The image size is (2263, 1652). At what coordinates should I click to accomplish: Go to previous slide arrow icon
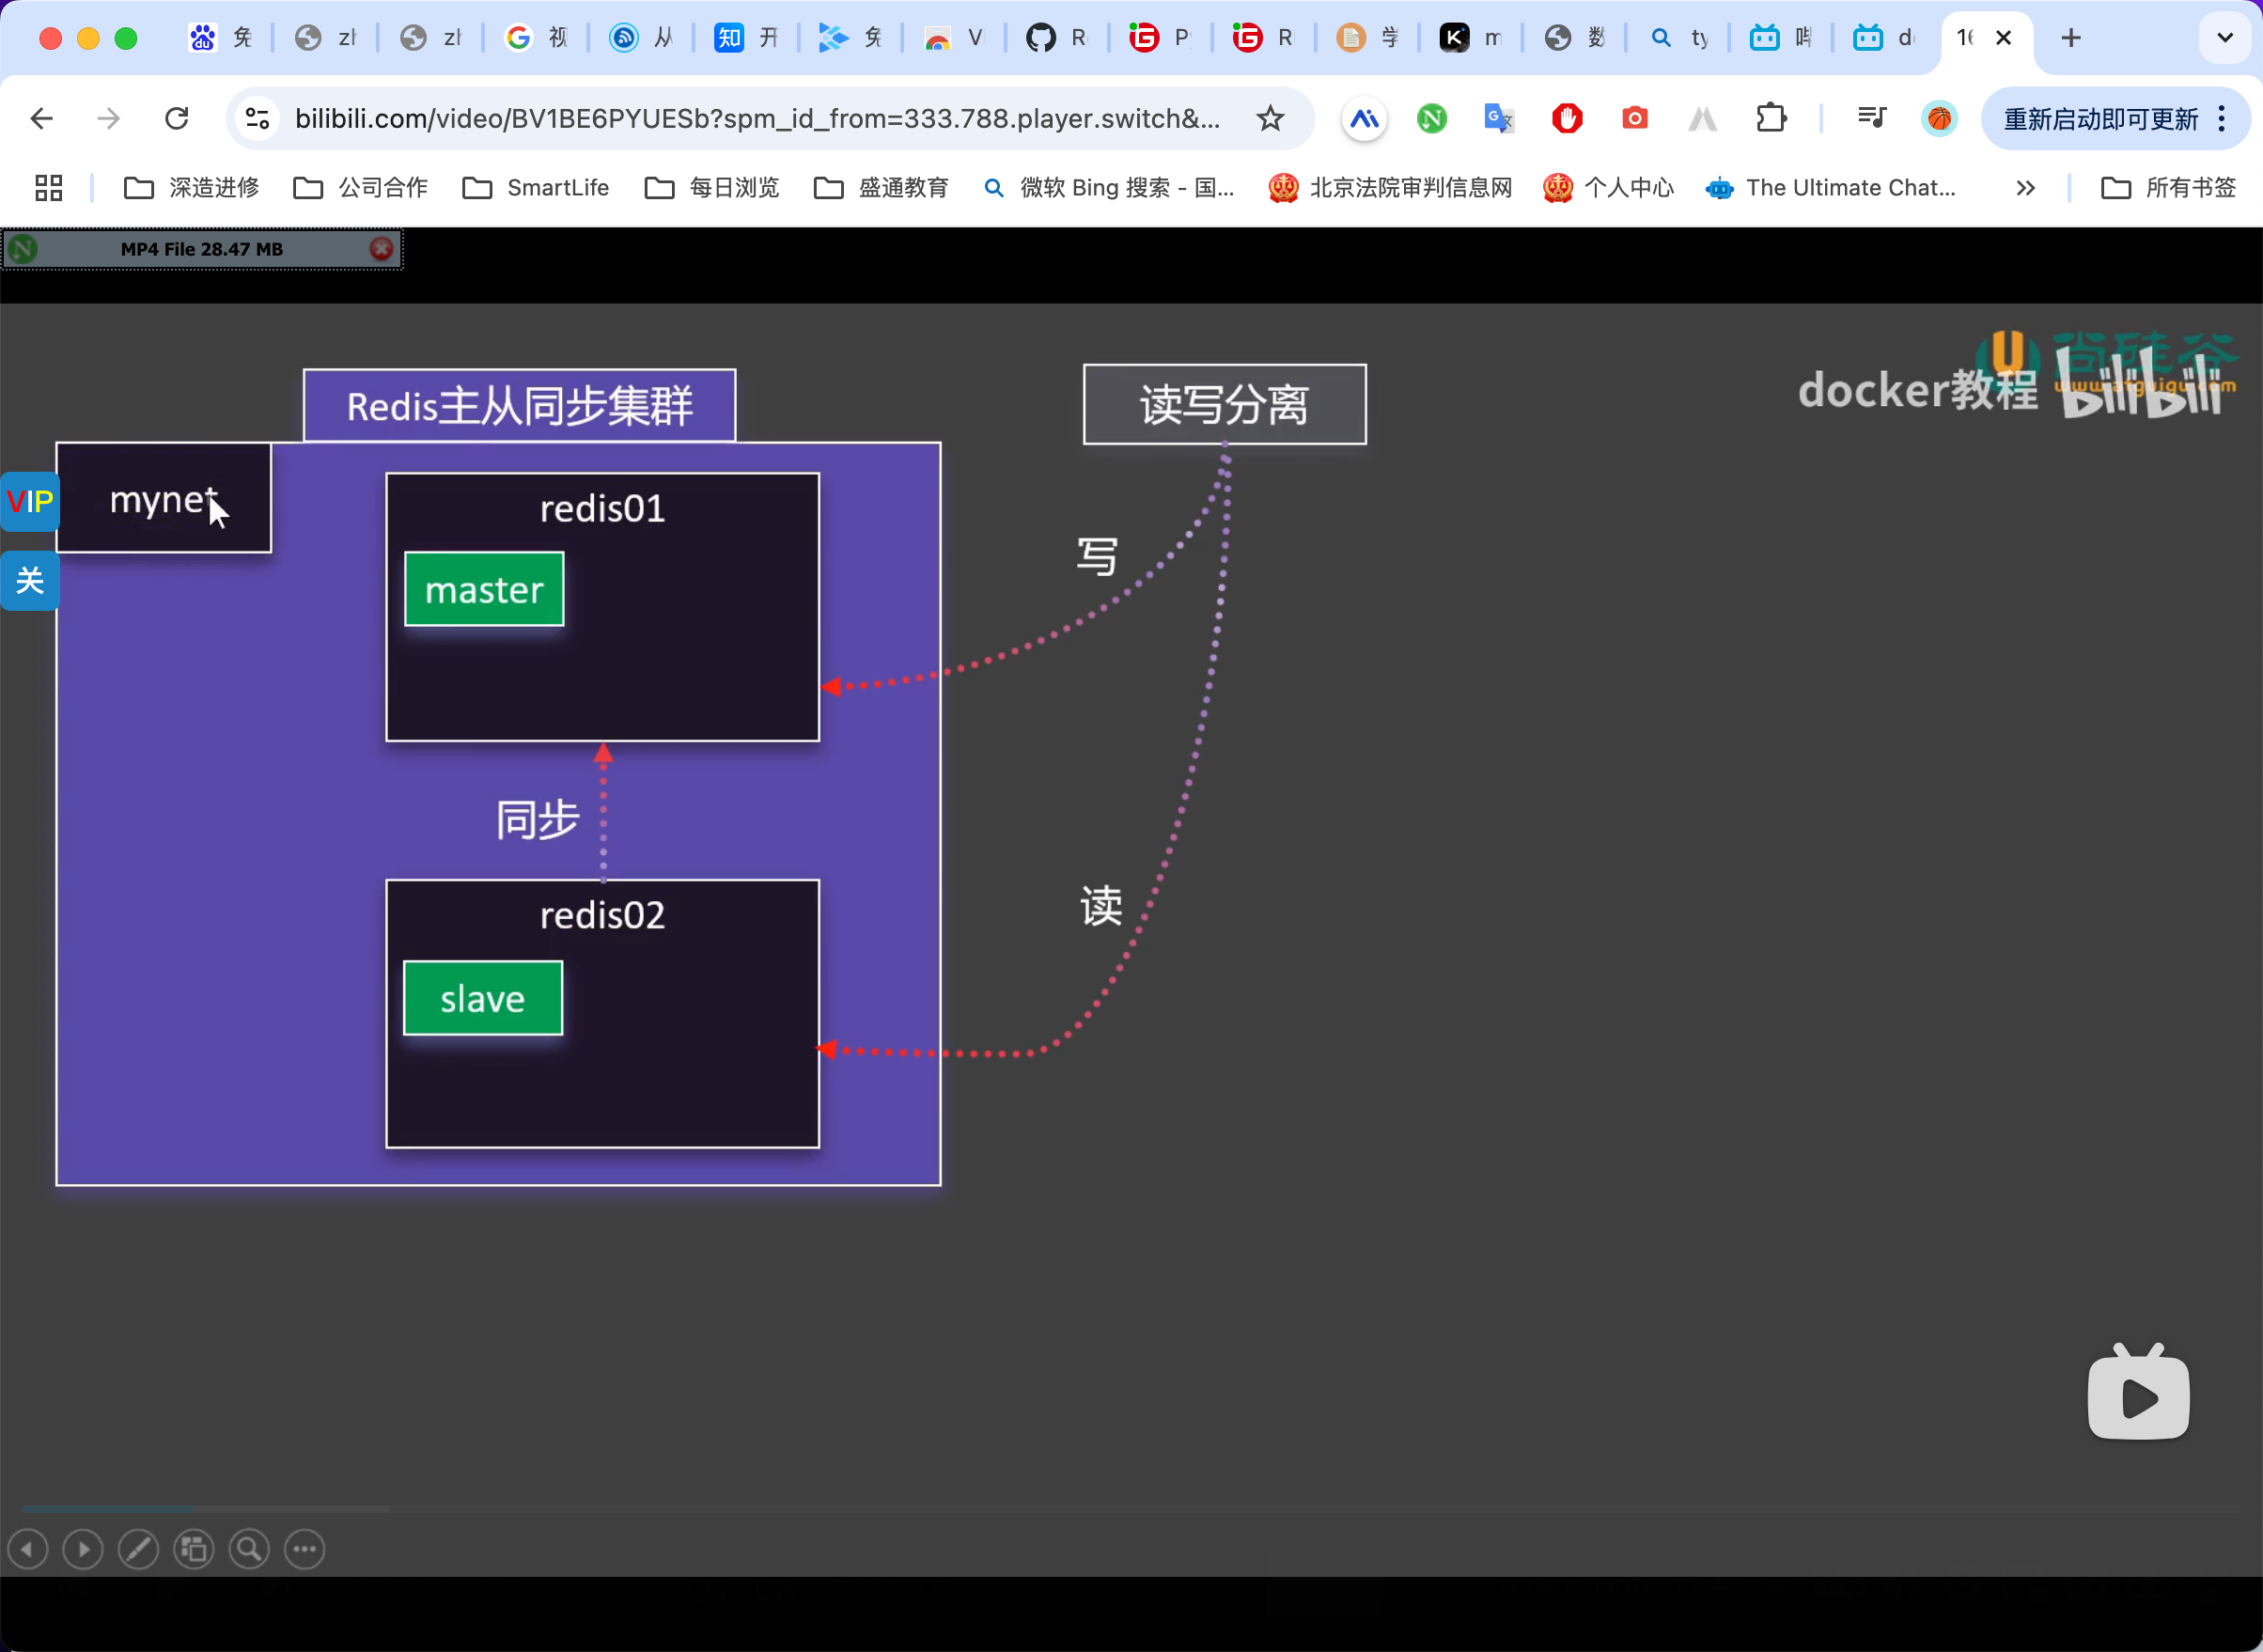(x=28, y=1550)
